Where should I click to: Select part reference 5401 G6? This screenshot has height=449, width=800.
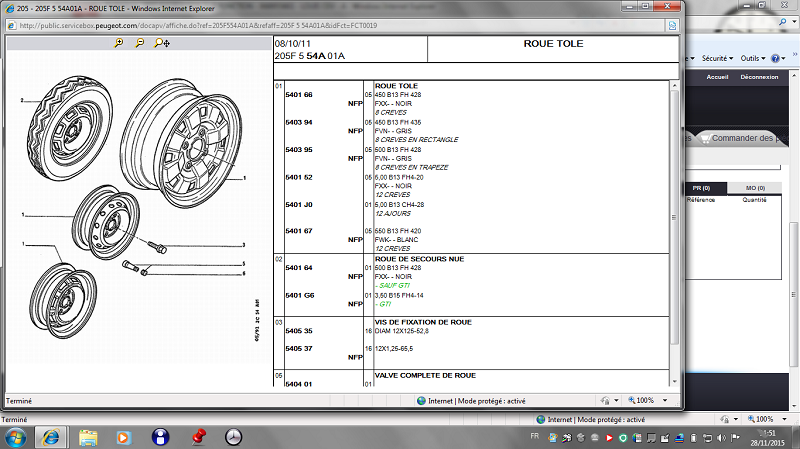pyautogui.click(x=300, y=295)
